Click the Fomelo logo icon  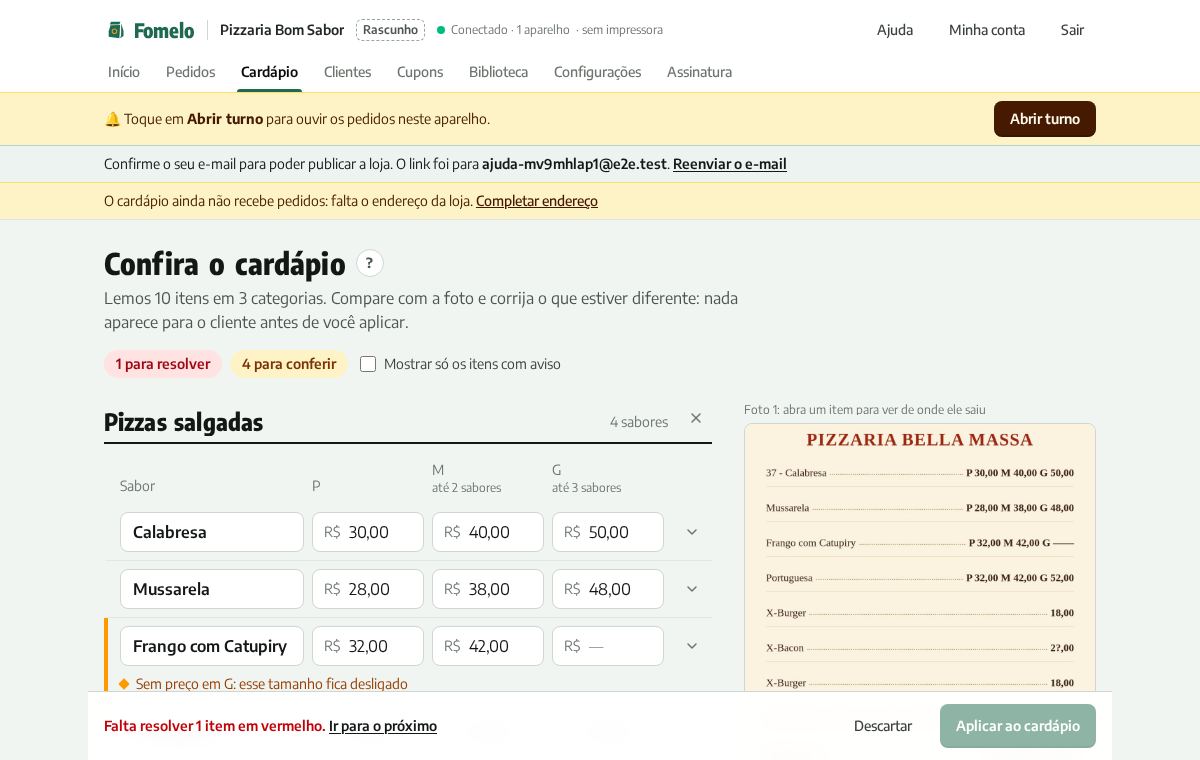coord(116,30)
